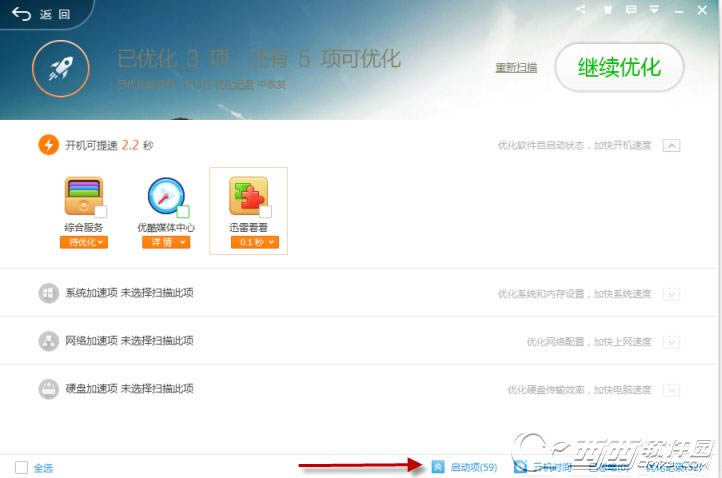Click the orange lightning boot-speed icon
The image size is (722, 478).
48,145
